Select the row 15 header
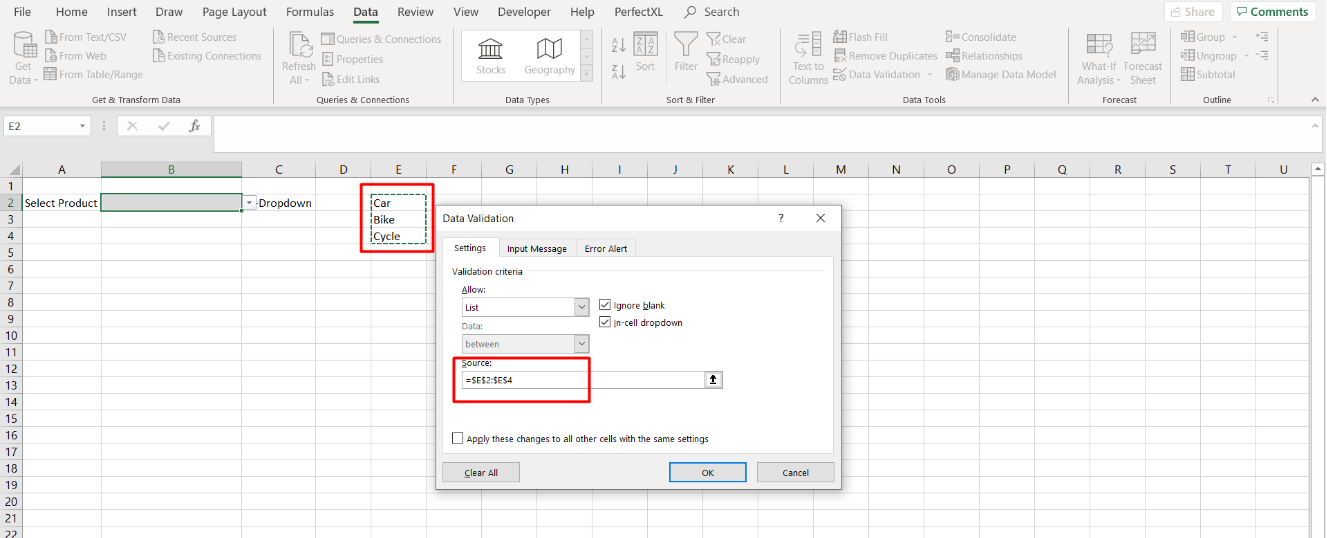This screenshot has width=1327, height=538. (11, 418)
